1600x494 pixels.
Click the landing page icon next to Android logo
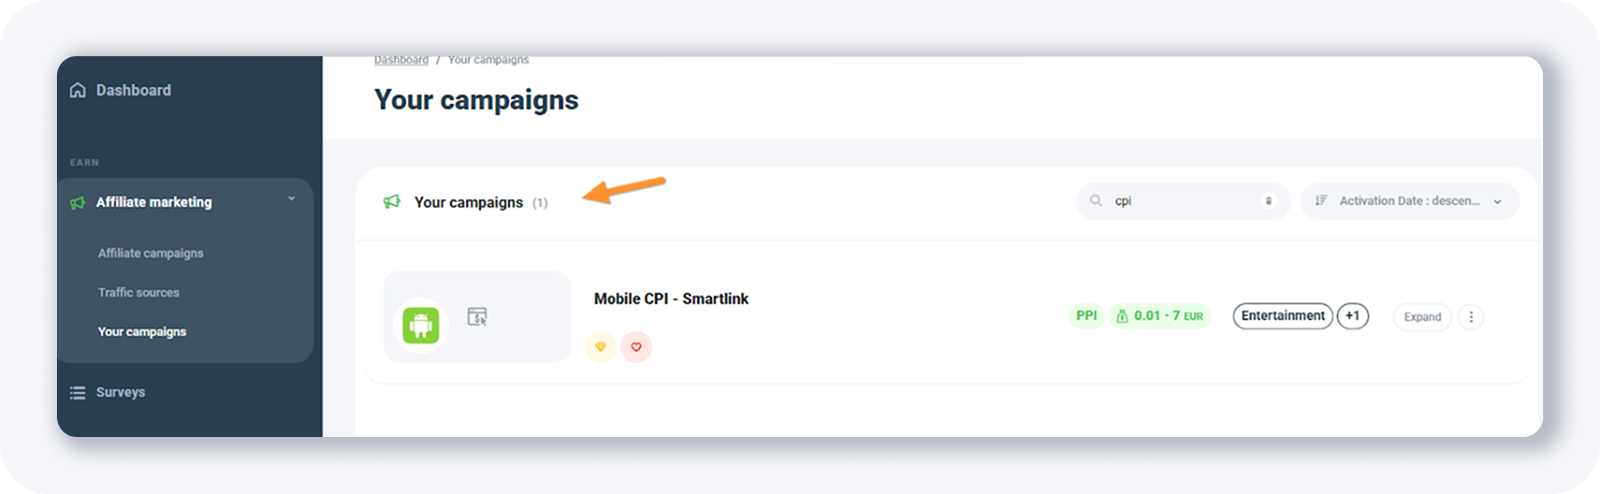coord(477,317)
